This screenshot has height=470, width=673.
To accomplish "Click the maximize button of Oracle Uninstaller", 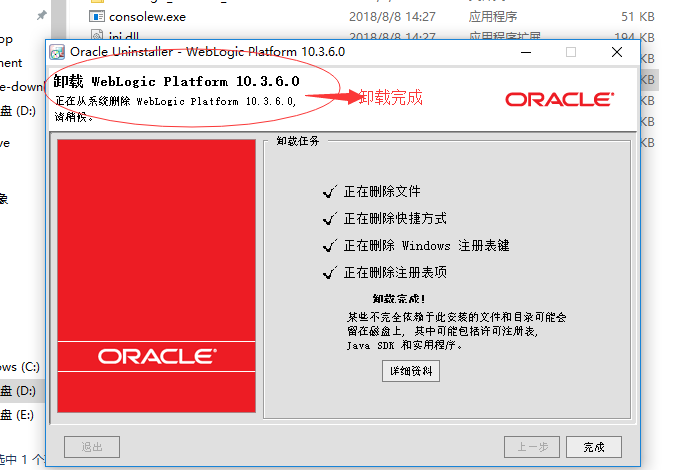I will click(571, 52).
